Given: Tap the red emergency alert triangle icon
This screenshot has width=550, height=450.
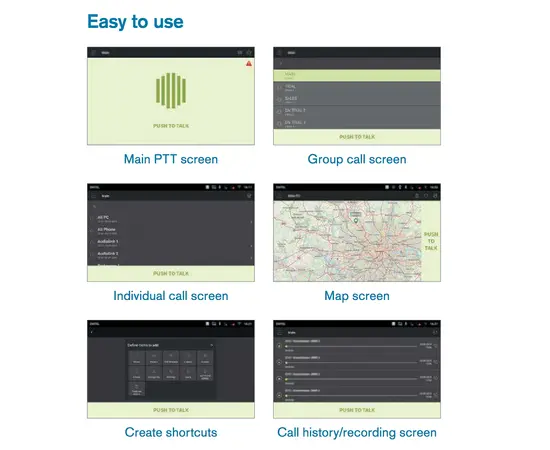Looking at the screenshot, I should click(249, 63).
